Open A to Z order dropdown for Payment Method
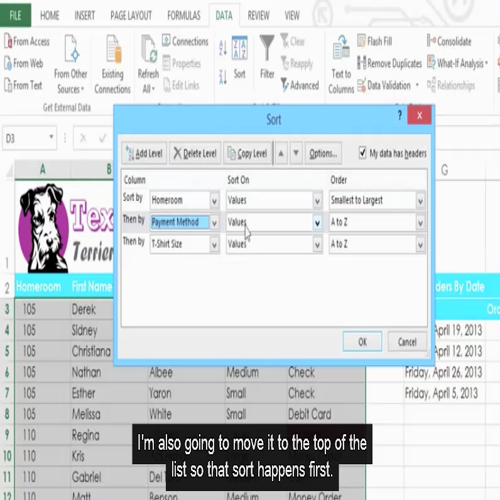The height and width of the screenshot is (500, 500). click(420, 222)
